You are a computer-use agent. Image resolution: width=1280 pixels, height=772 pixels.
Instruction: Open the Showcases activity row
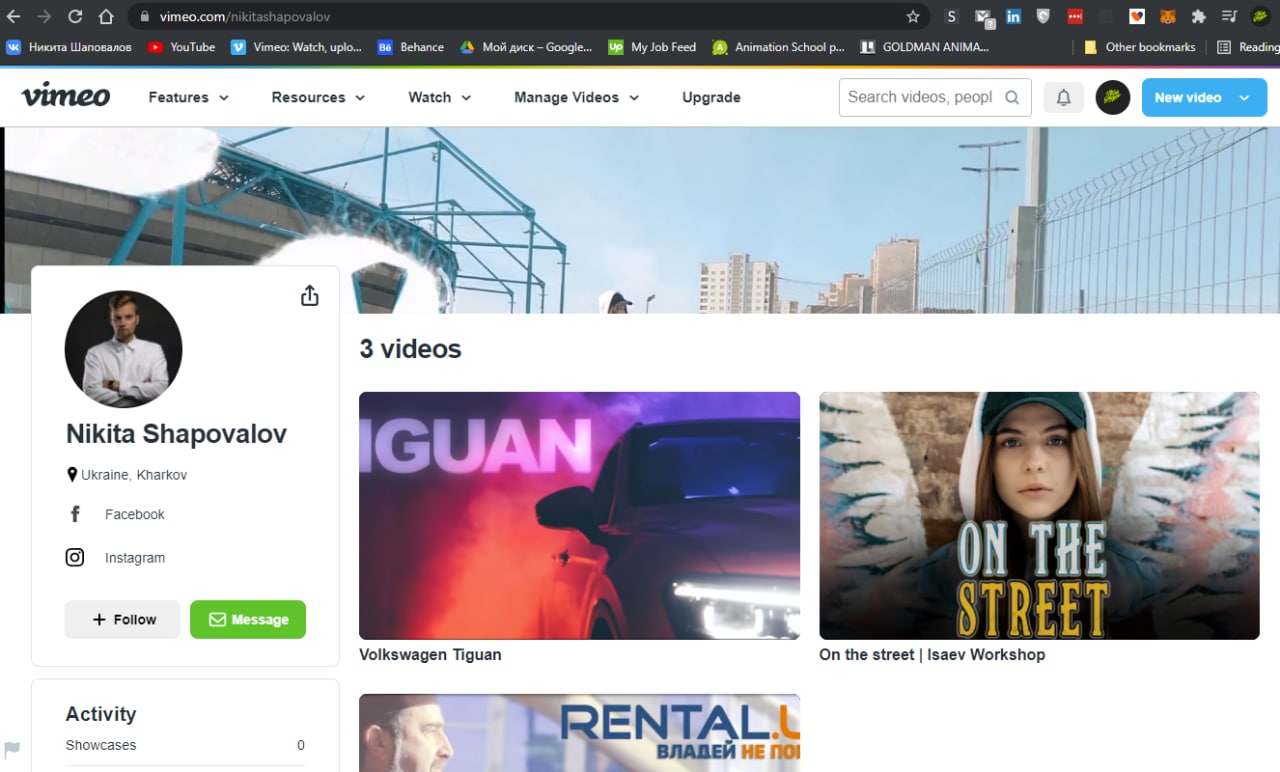click(185, 745)
